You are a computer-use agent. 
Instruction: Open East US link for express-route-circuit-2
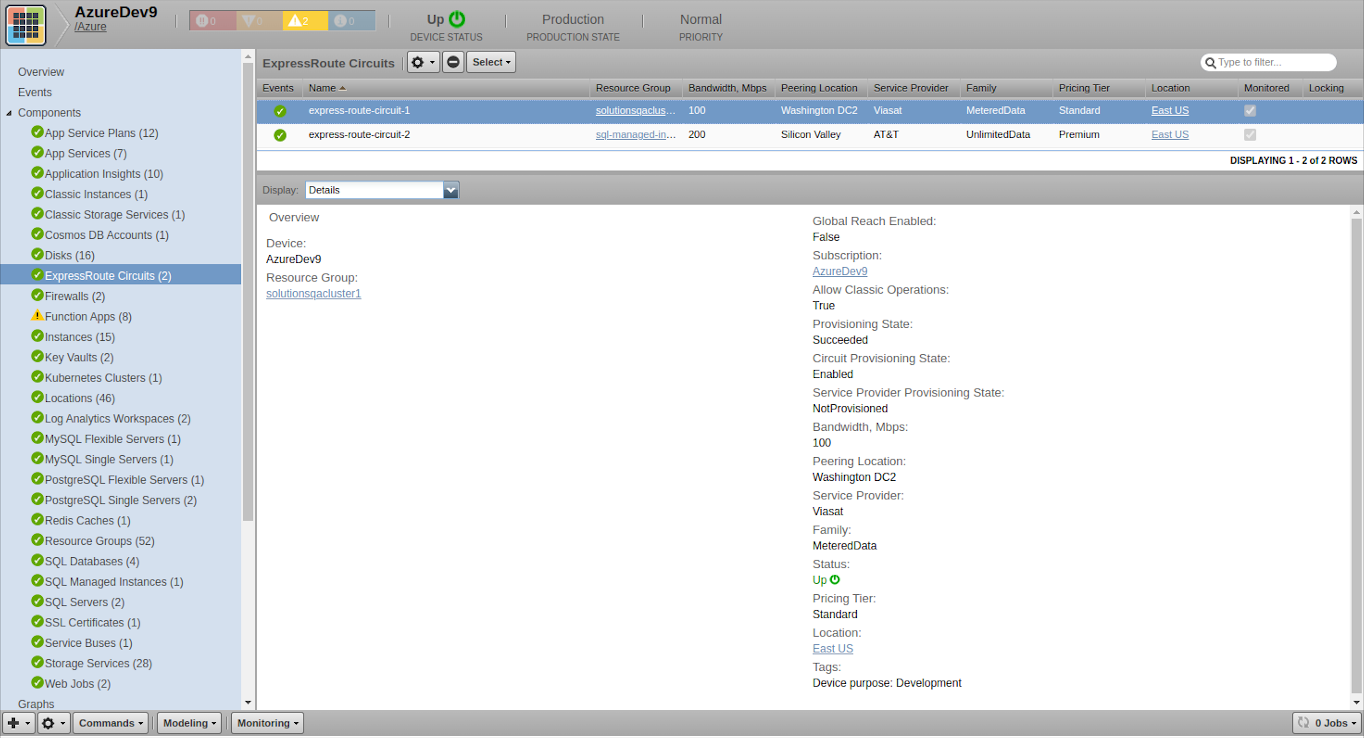point(1170,135)
